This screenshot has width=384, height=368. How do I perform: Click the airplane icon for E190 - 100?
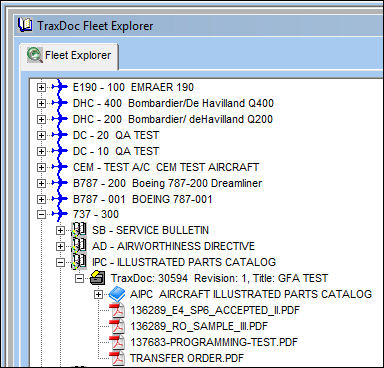[x=60, y=87]
